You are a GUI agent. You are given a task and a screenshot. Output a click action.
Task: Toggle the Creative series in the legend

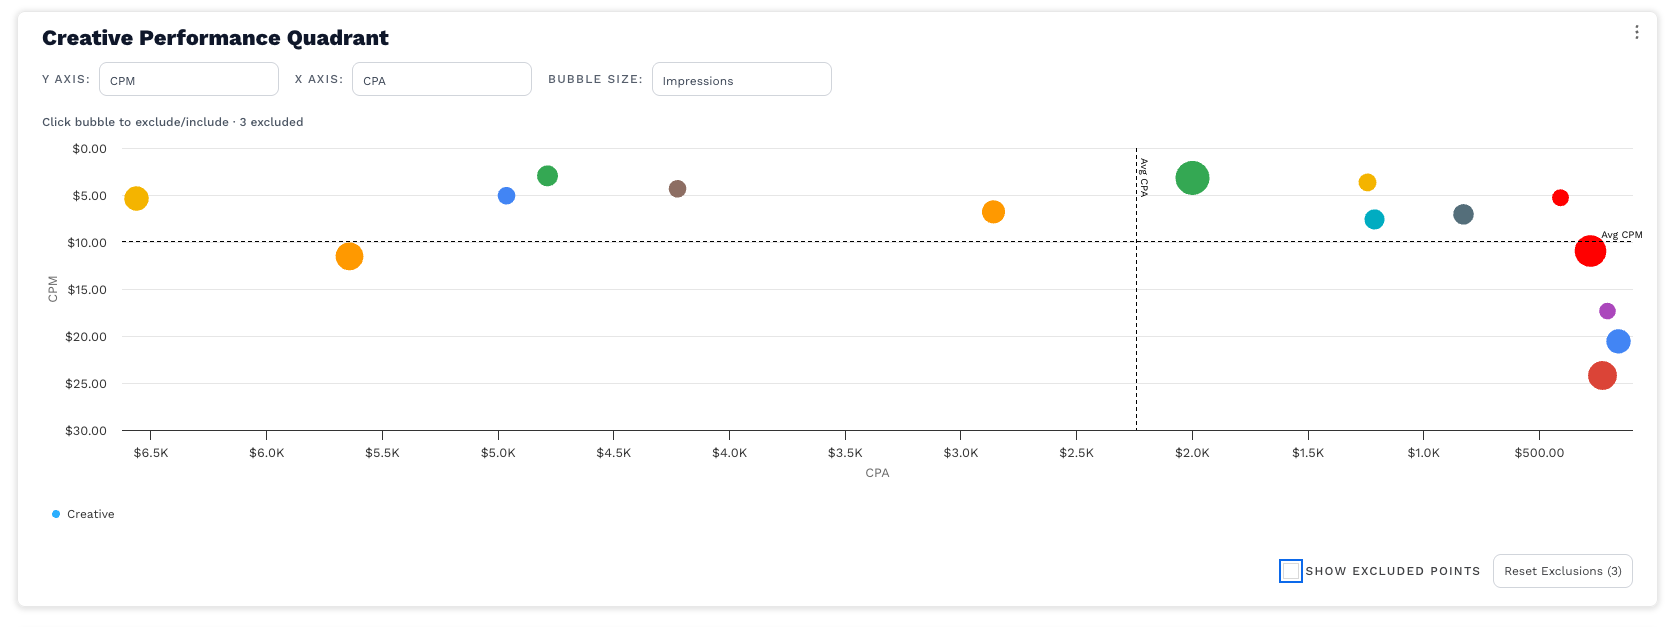(84, 514)
